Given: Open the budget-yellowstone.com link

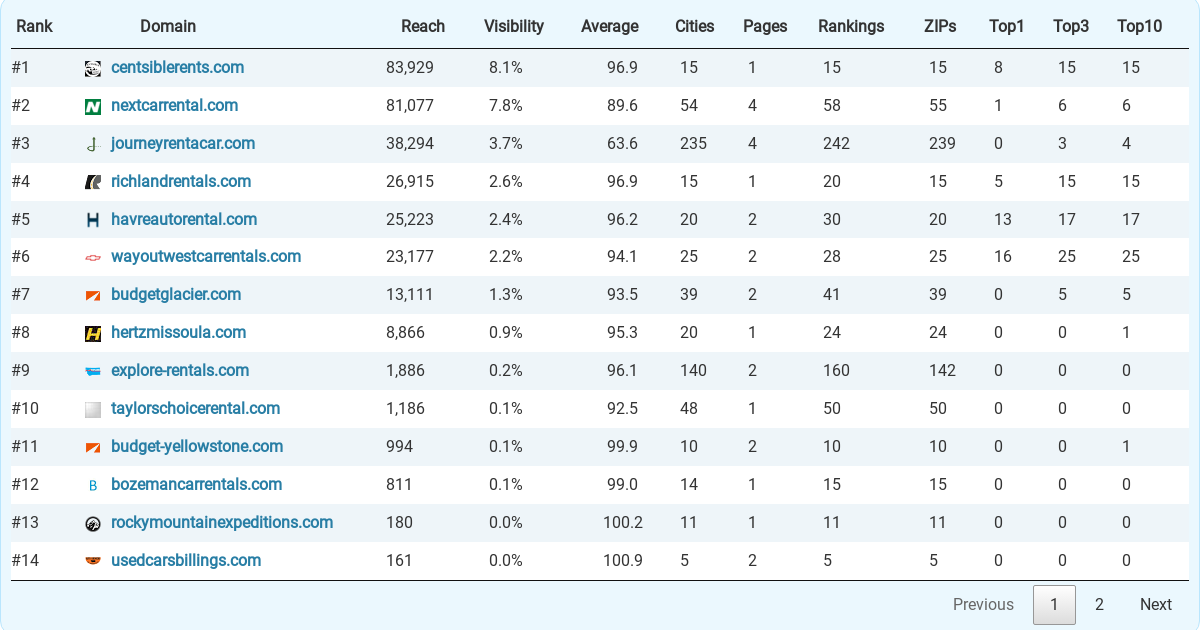Looking at the screenshot, I should (197, 446).
